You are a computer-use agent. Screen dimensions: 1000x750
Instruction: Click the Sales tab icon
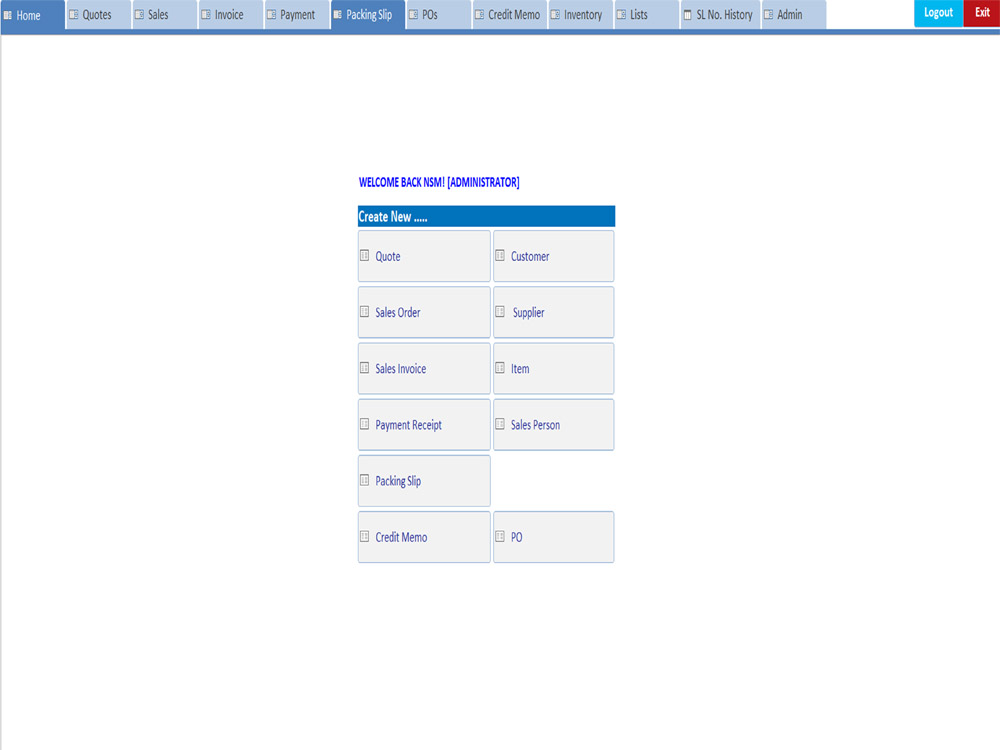click(x=139, y=14)
